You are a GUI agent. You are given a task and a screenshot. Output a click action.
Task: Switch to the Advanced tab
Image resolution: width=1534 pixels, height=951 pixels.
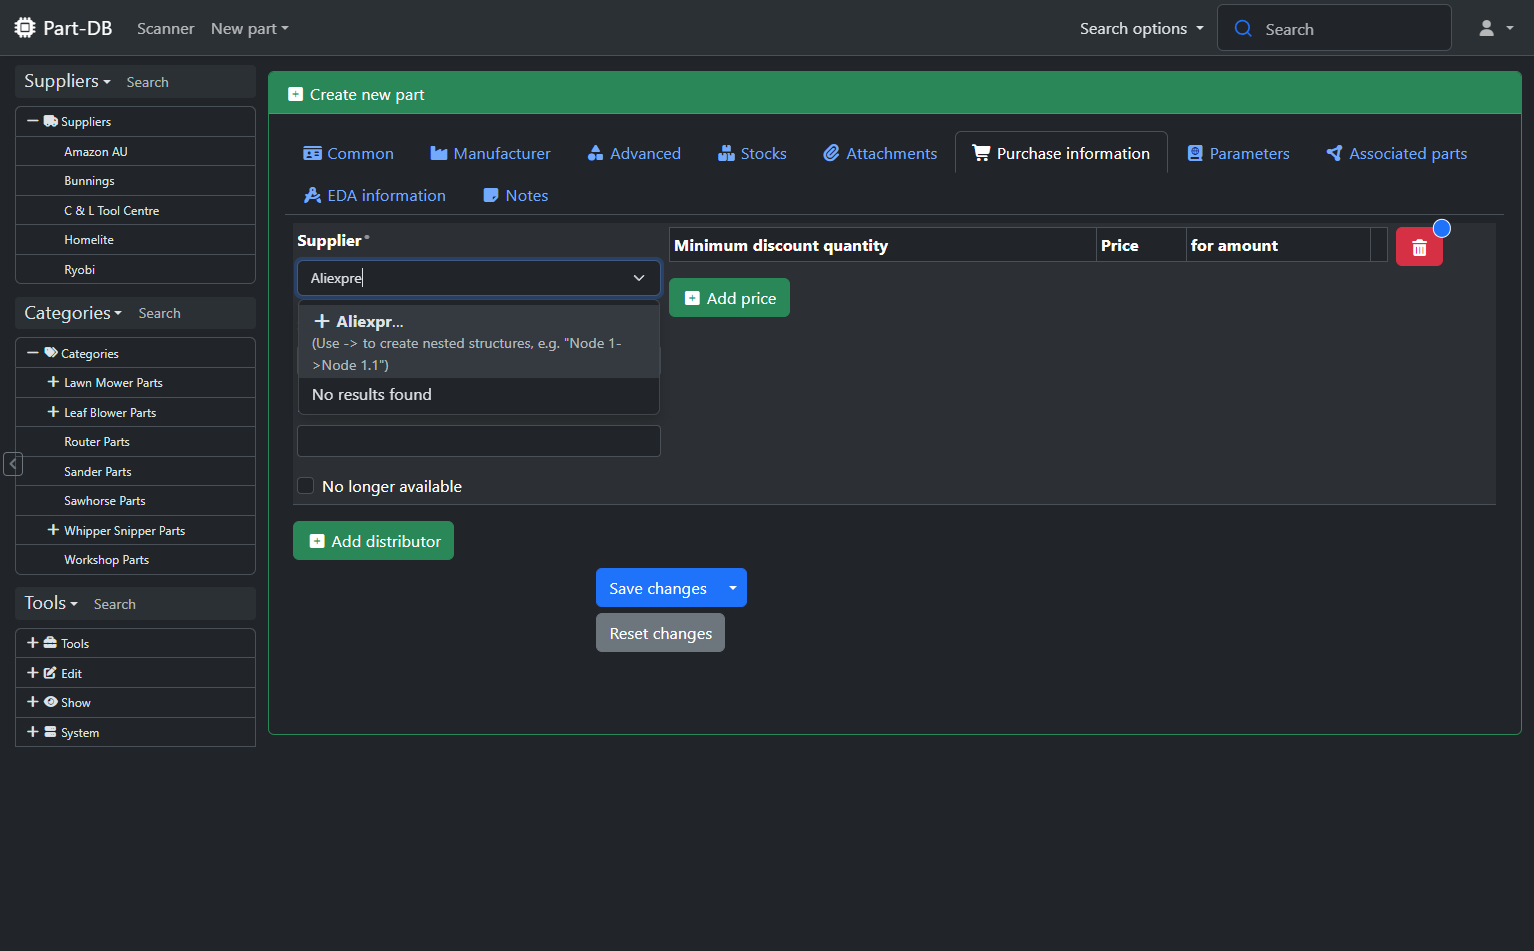(x=634, y=153)
